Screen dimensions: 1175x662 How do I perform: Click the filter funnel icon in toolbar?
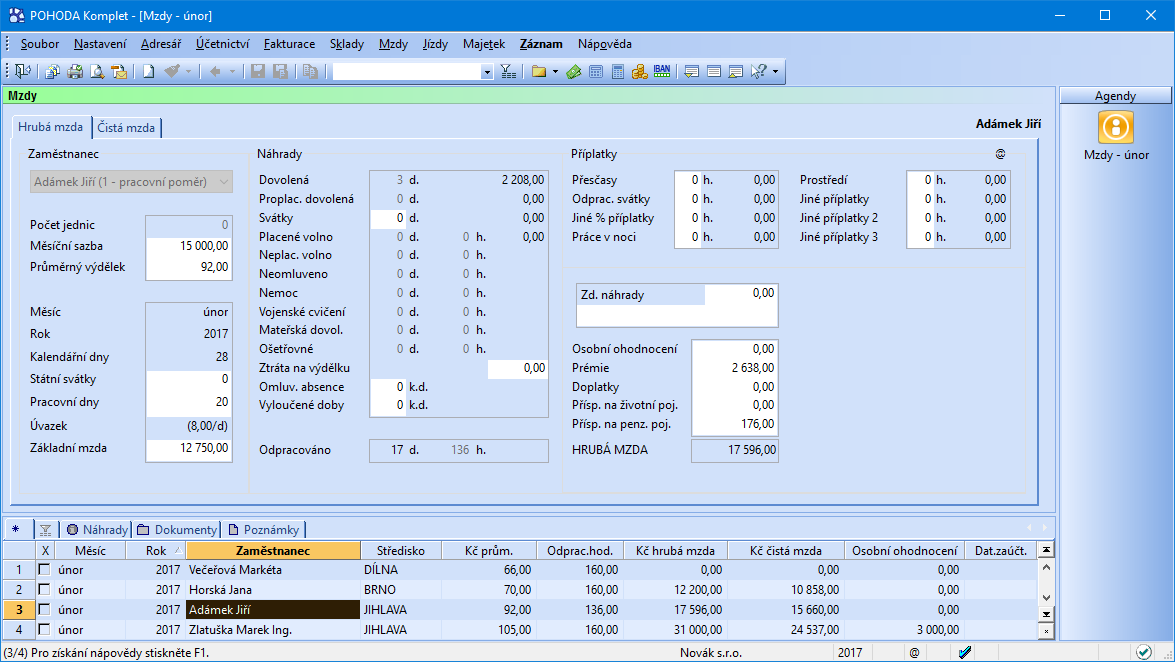pos(508,71)
